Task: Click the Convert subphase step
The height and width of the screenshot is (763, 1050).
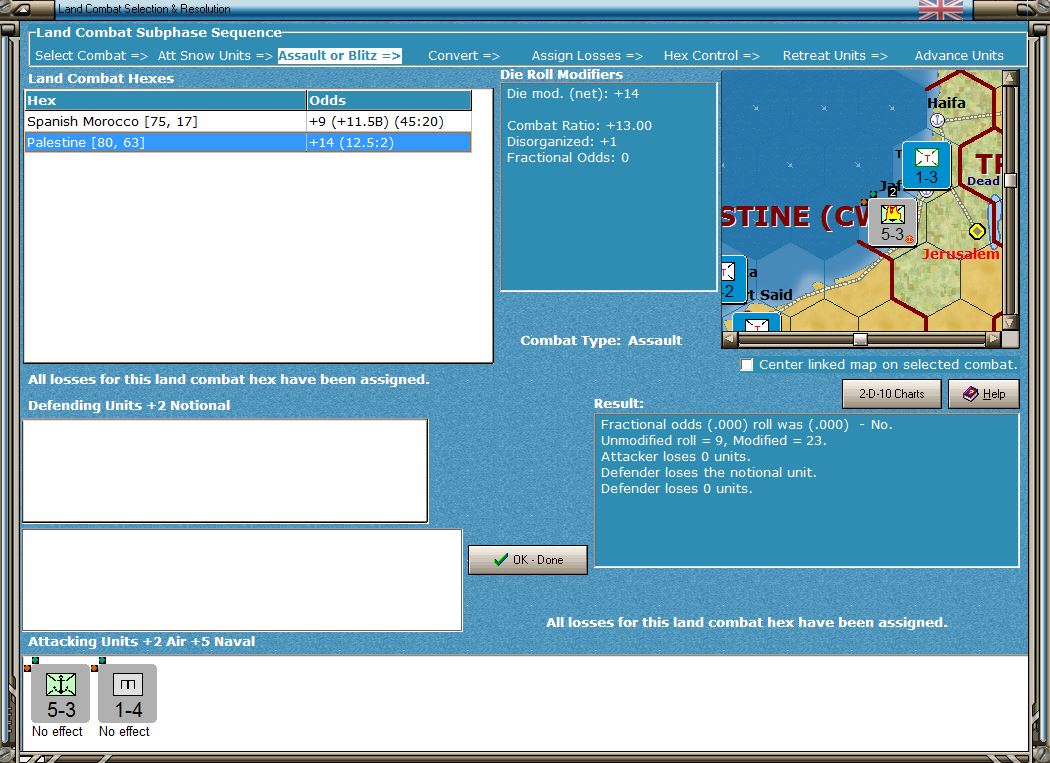Action: click(463, 56)
